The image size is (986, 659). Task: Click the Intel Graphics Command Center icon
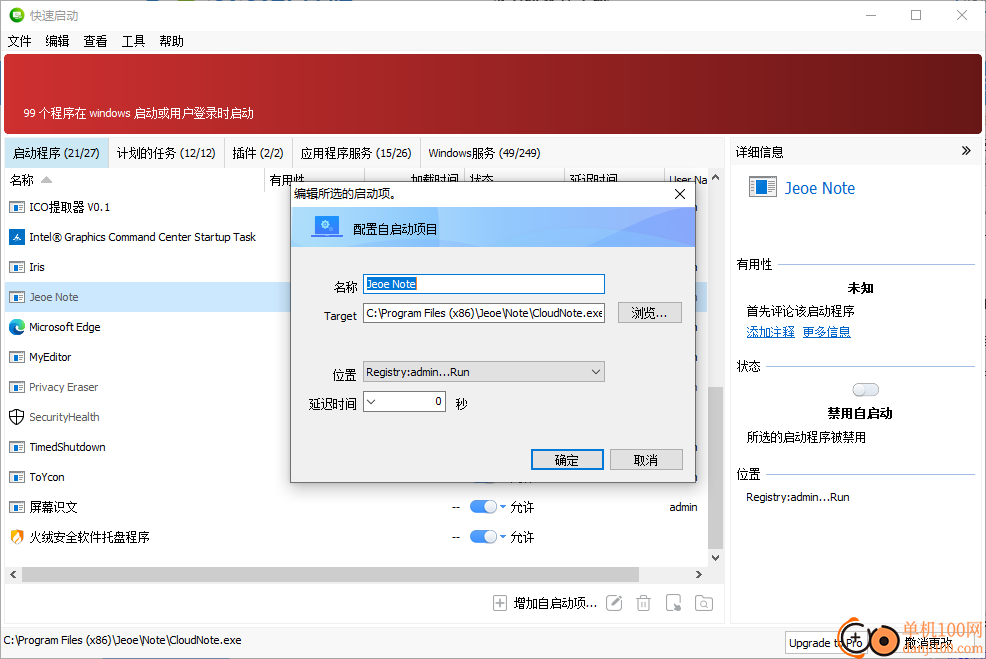17,237
